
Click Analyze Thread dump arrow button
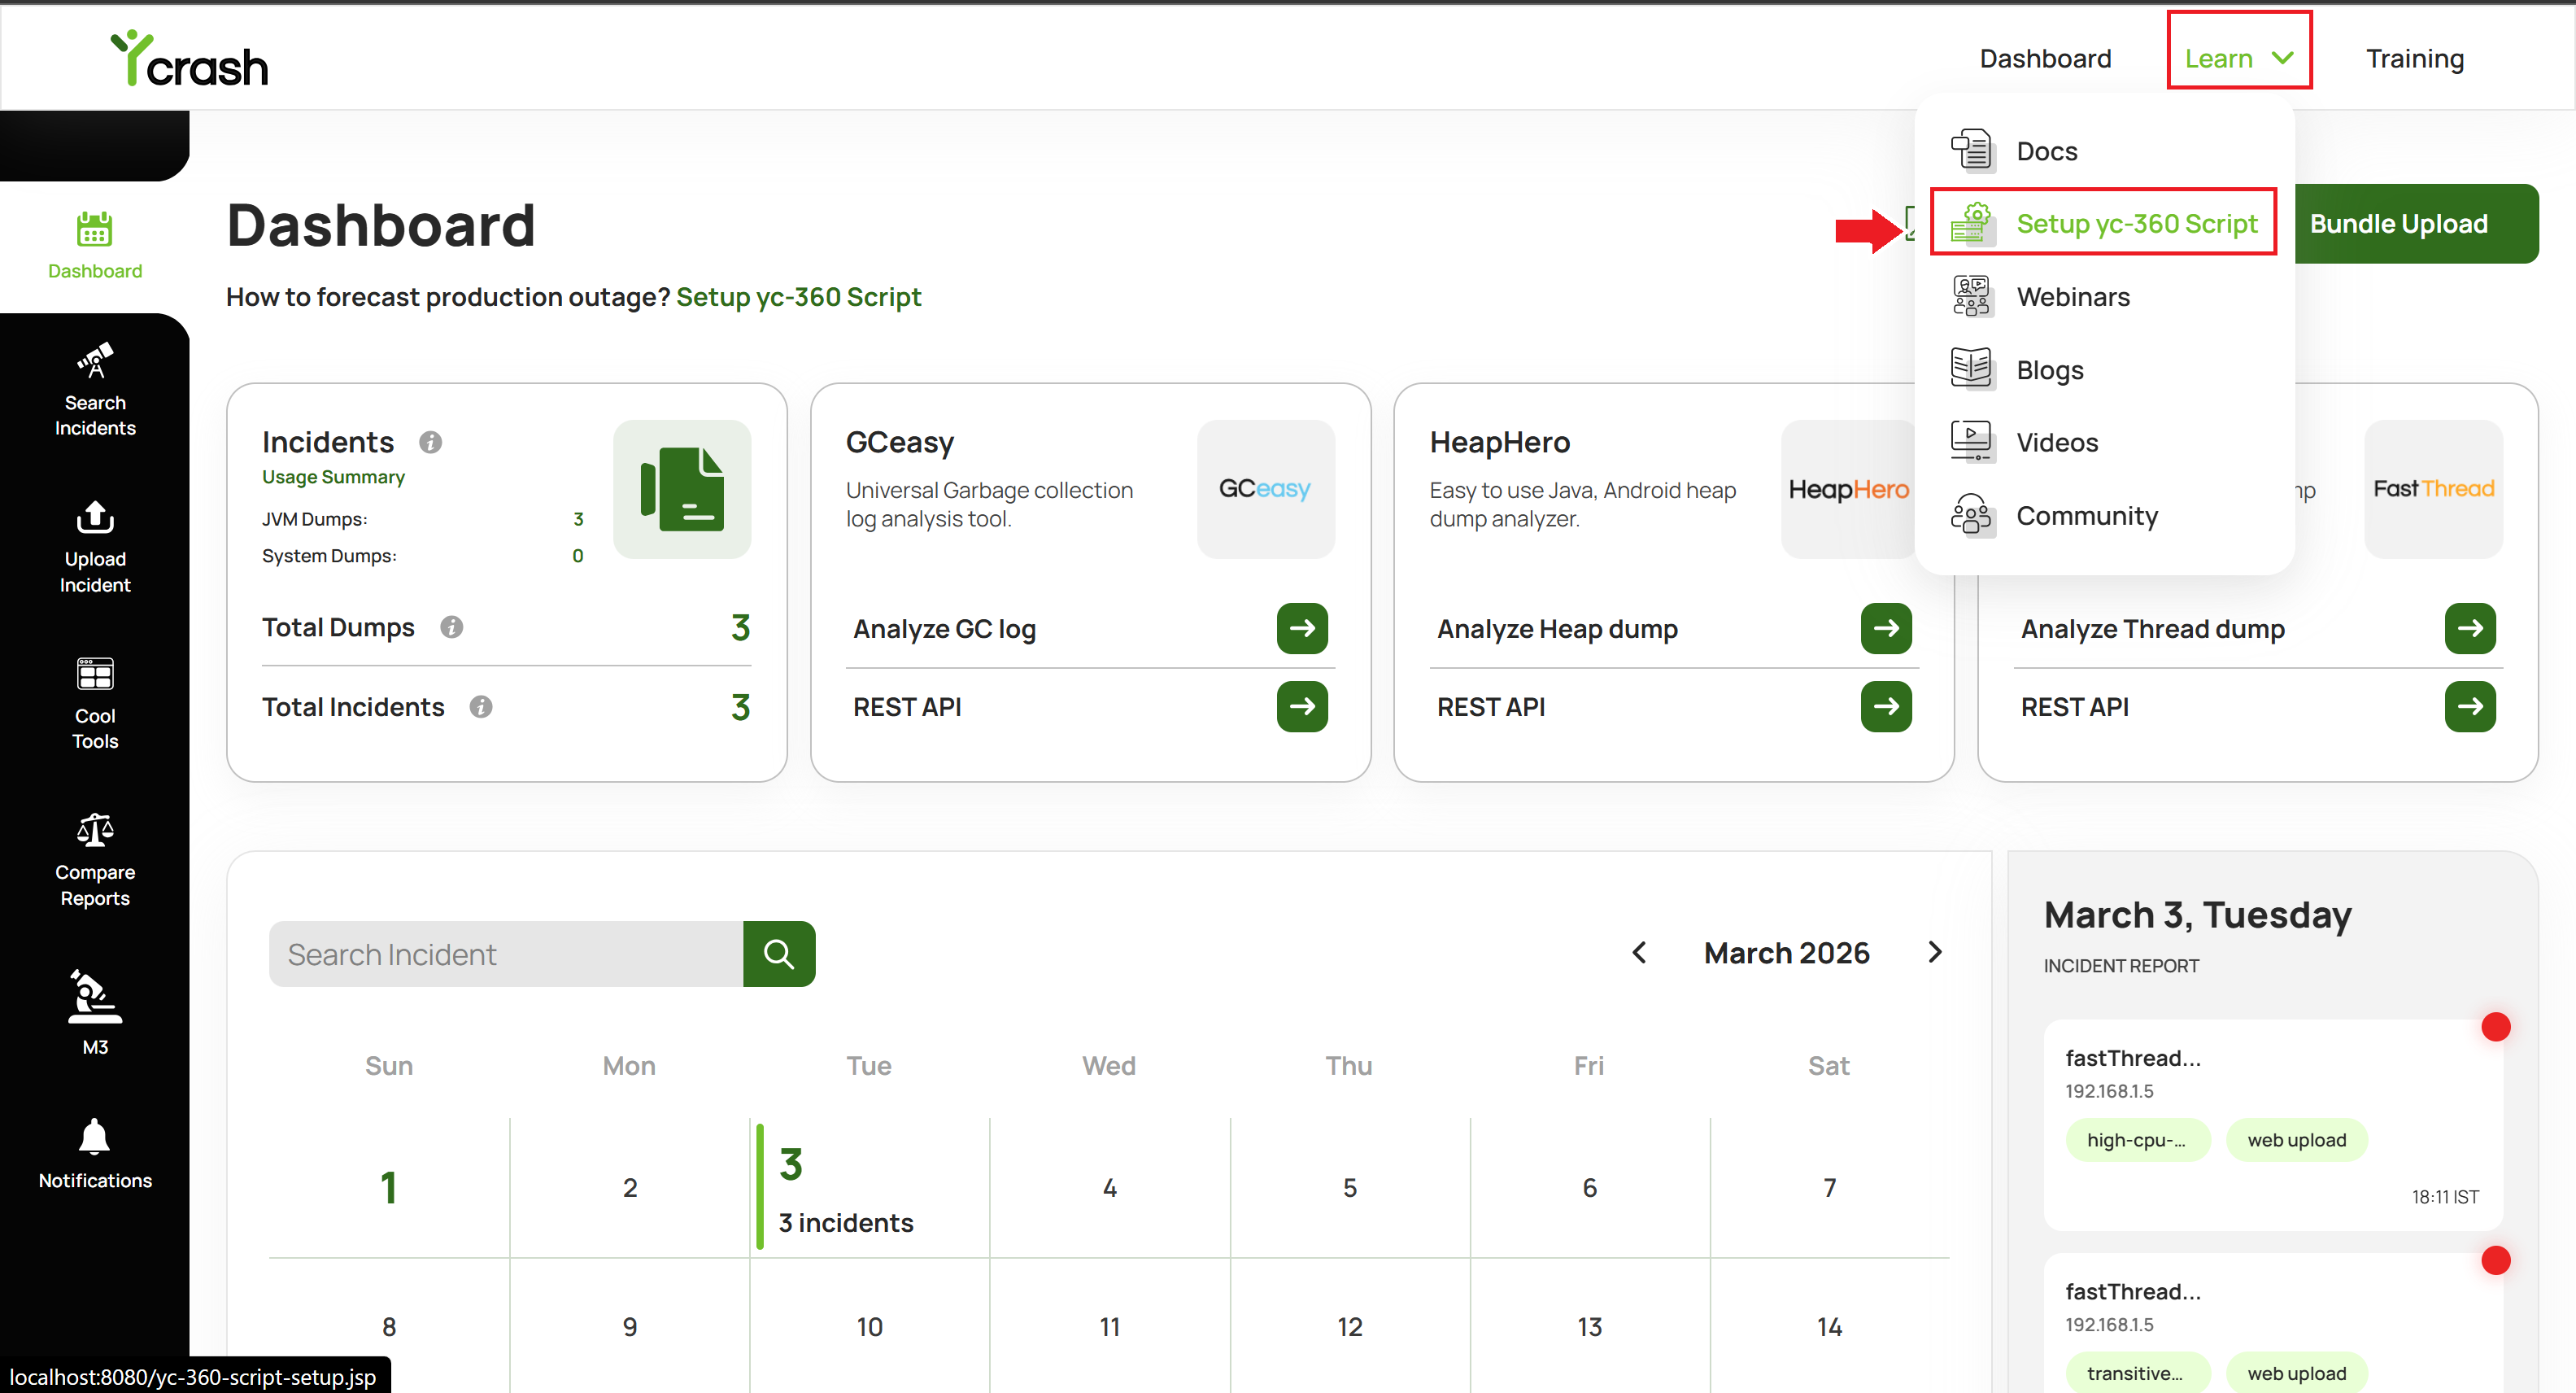pyautogui.click(x=2470, y=628)
